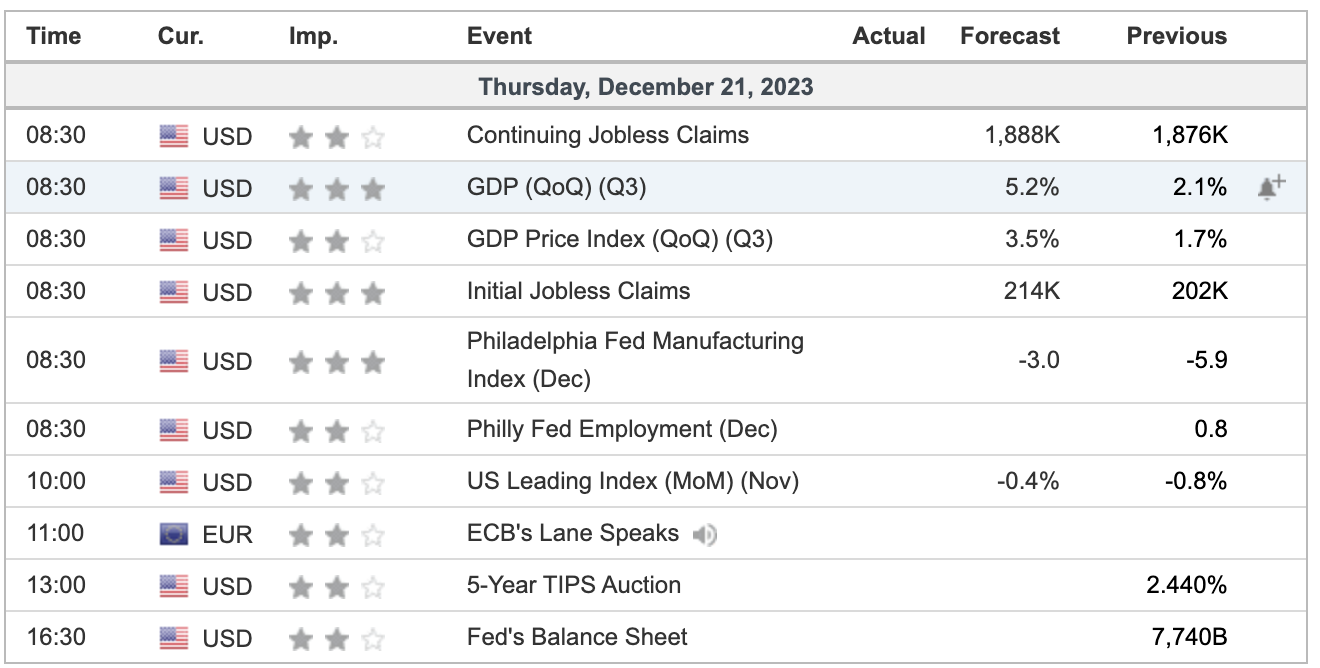Click the alert bell icon on GDP row
1320x668 pixels.
click(1271, 187)
